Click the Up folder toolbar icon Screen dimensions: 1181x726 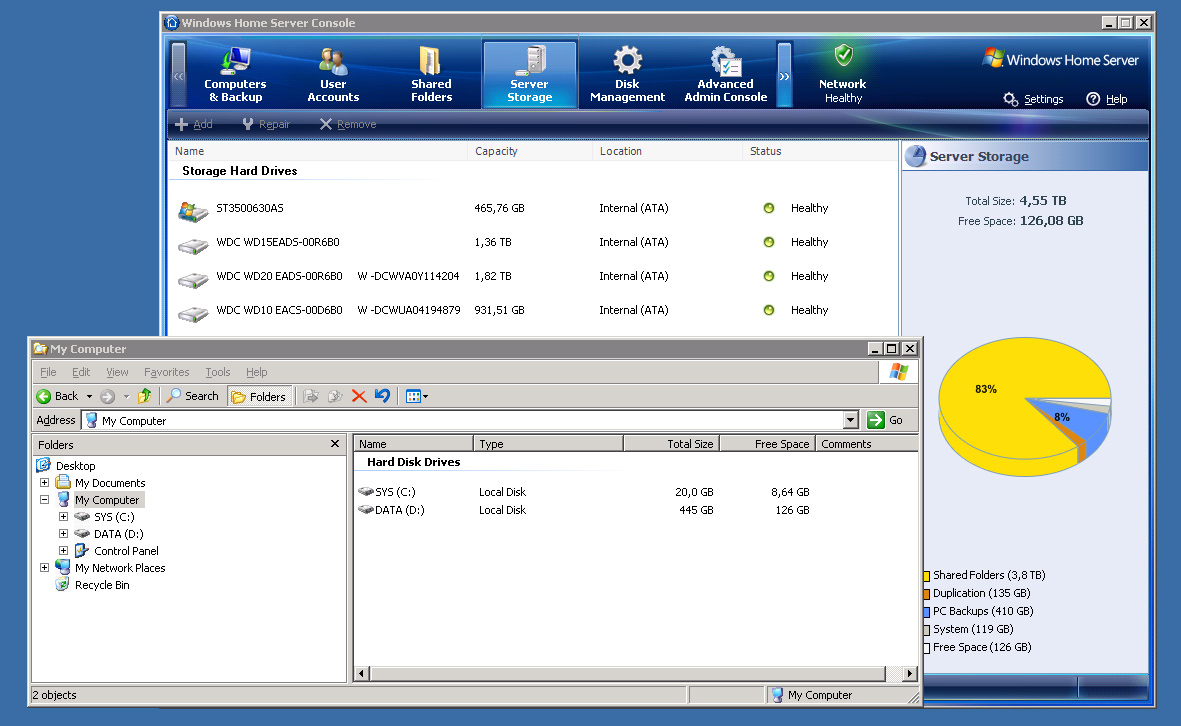(145, 396)
